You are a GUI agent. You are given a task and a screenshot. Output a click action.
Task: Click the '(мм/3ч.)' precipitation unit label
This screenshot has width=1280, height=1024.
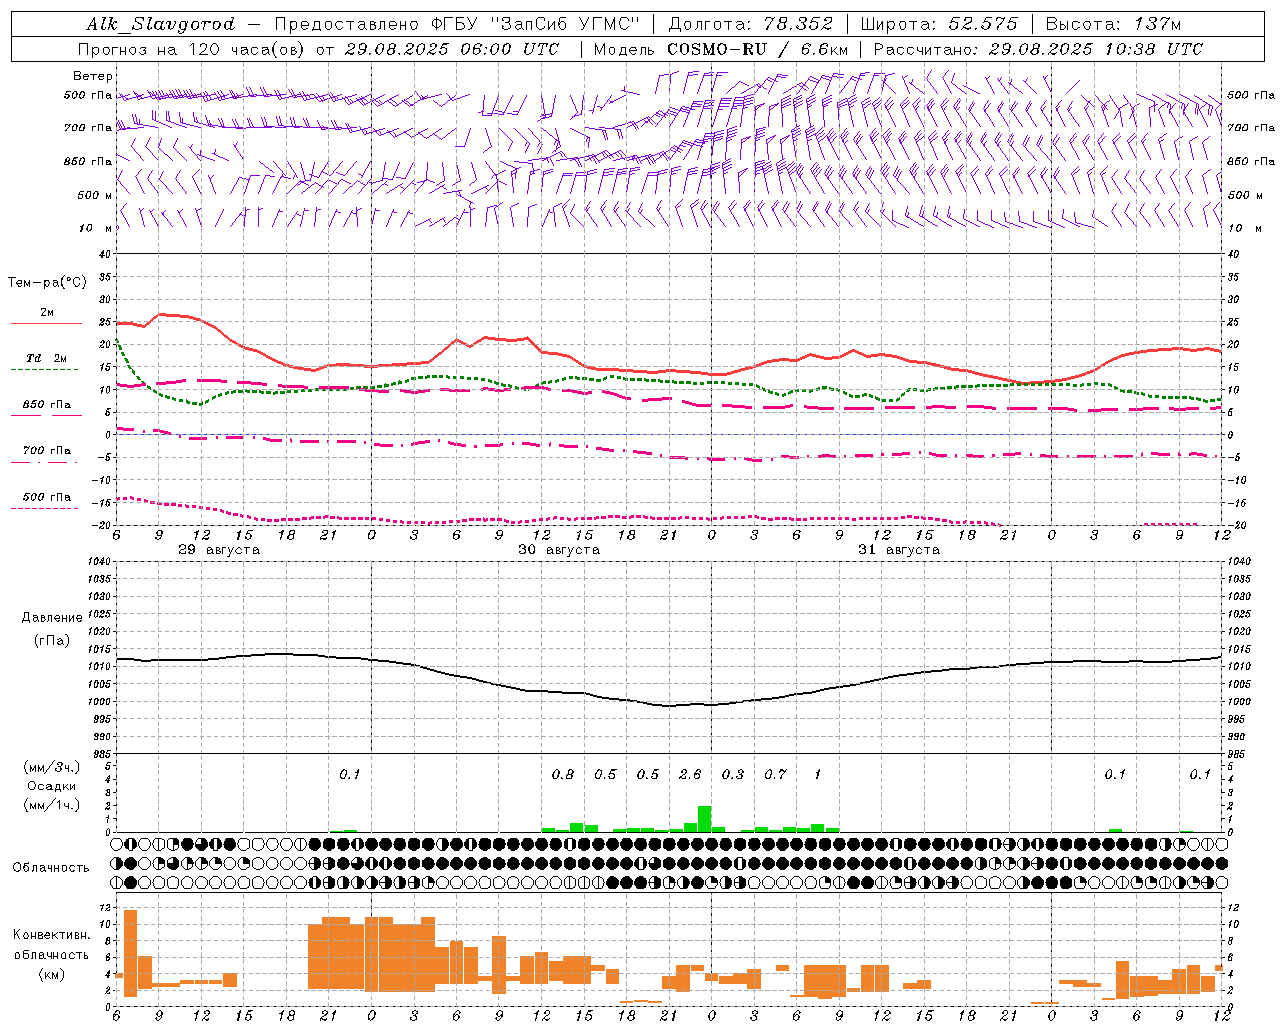point(51,767)
